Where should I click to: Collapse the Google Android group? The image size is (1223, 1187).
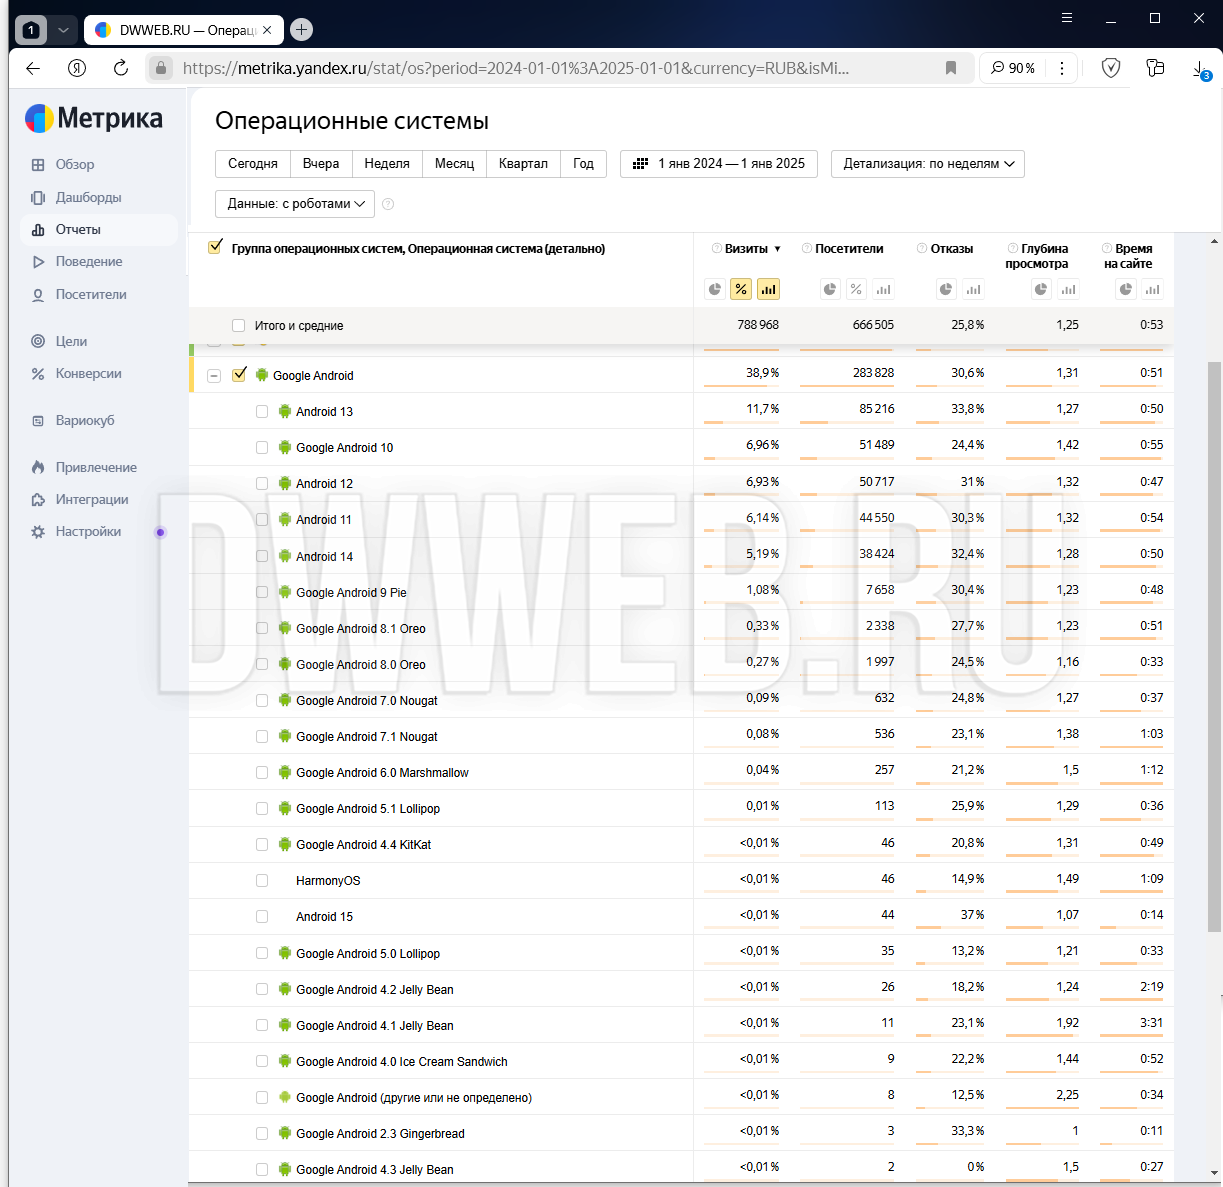tap(214, 376)
